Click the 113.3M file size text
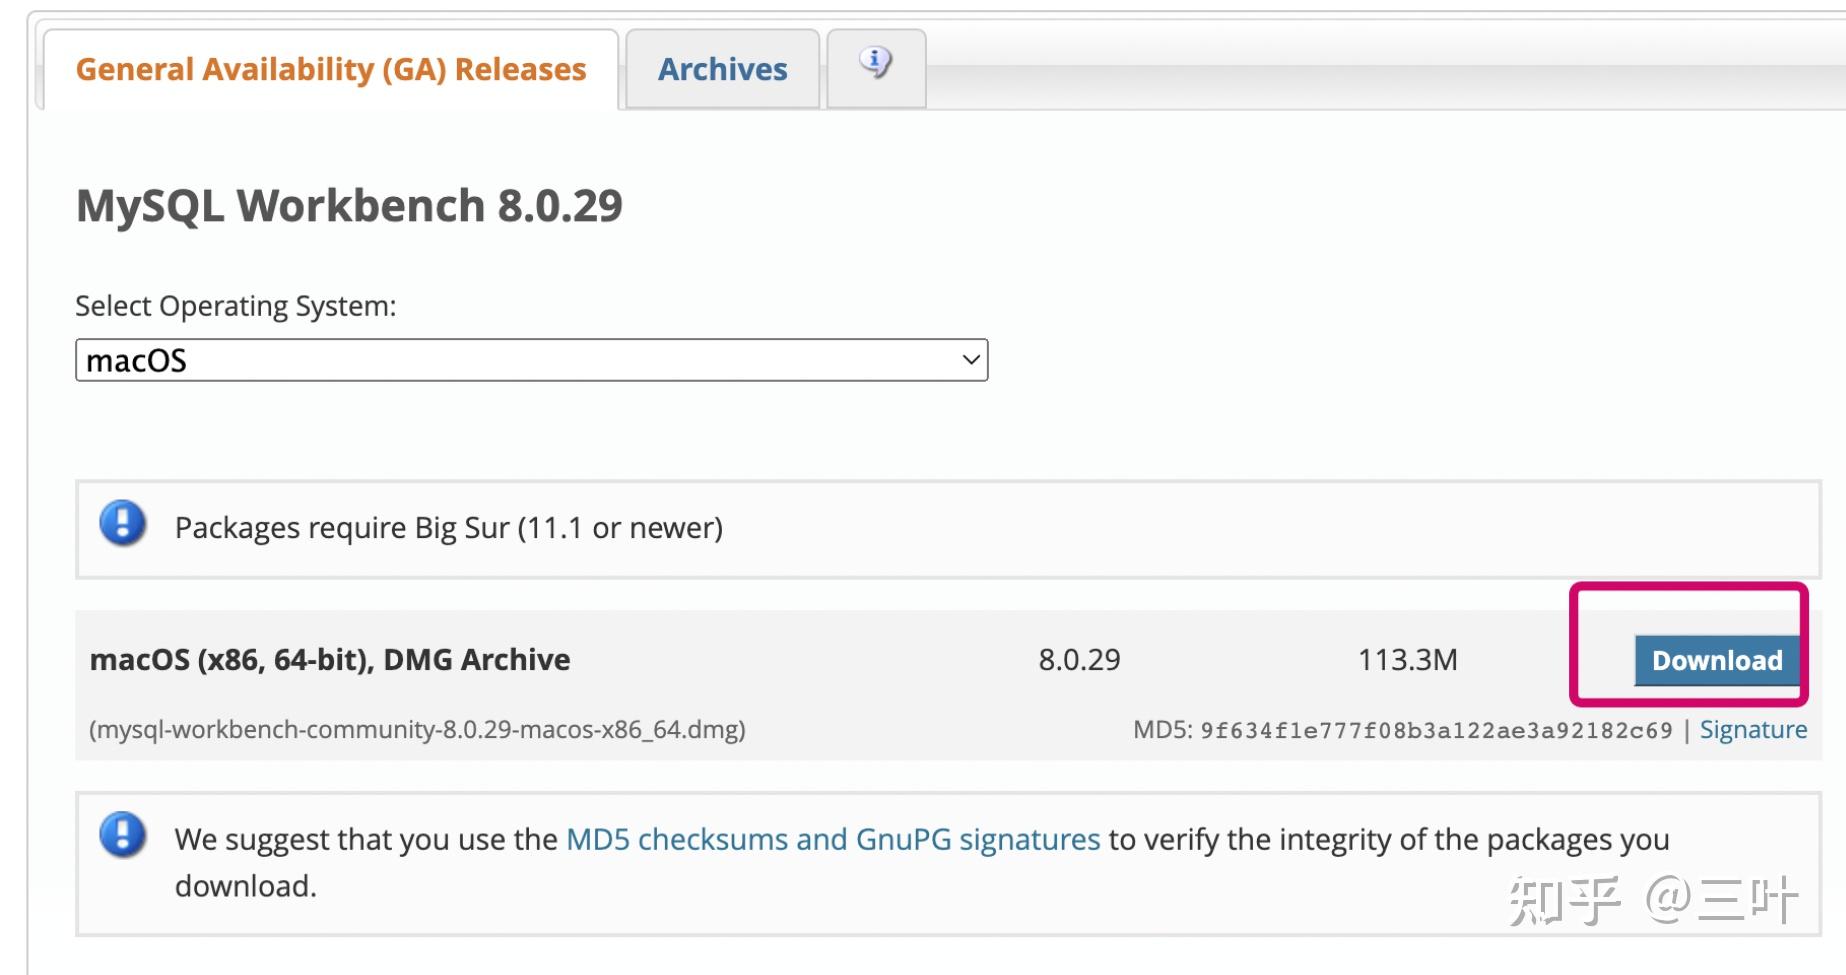The width and height of the screenshot is (1846, 975). (1407, 660)
